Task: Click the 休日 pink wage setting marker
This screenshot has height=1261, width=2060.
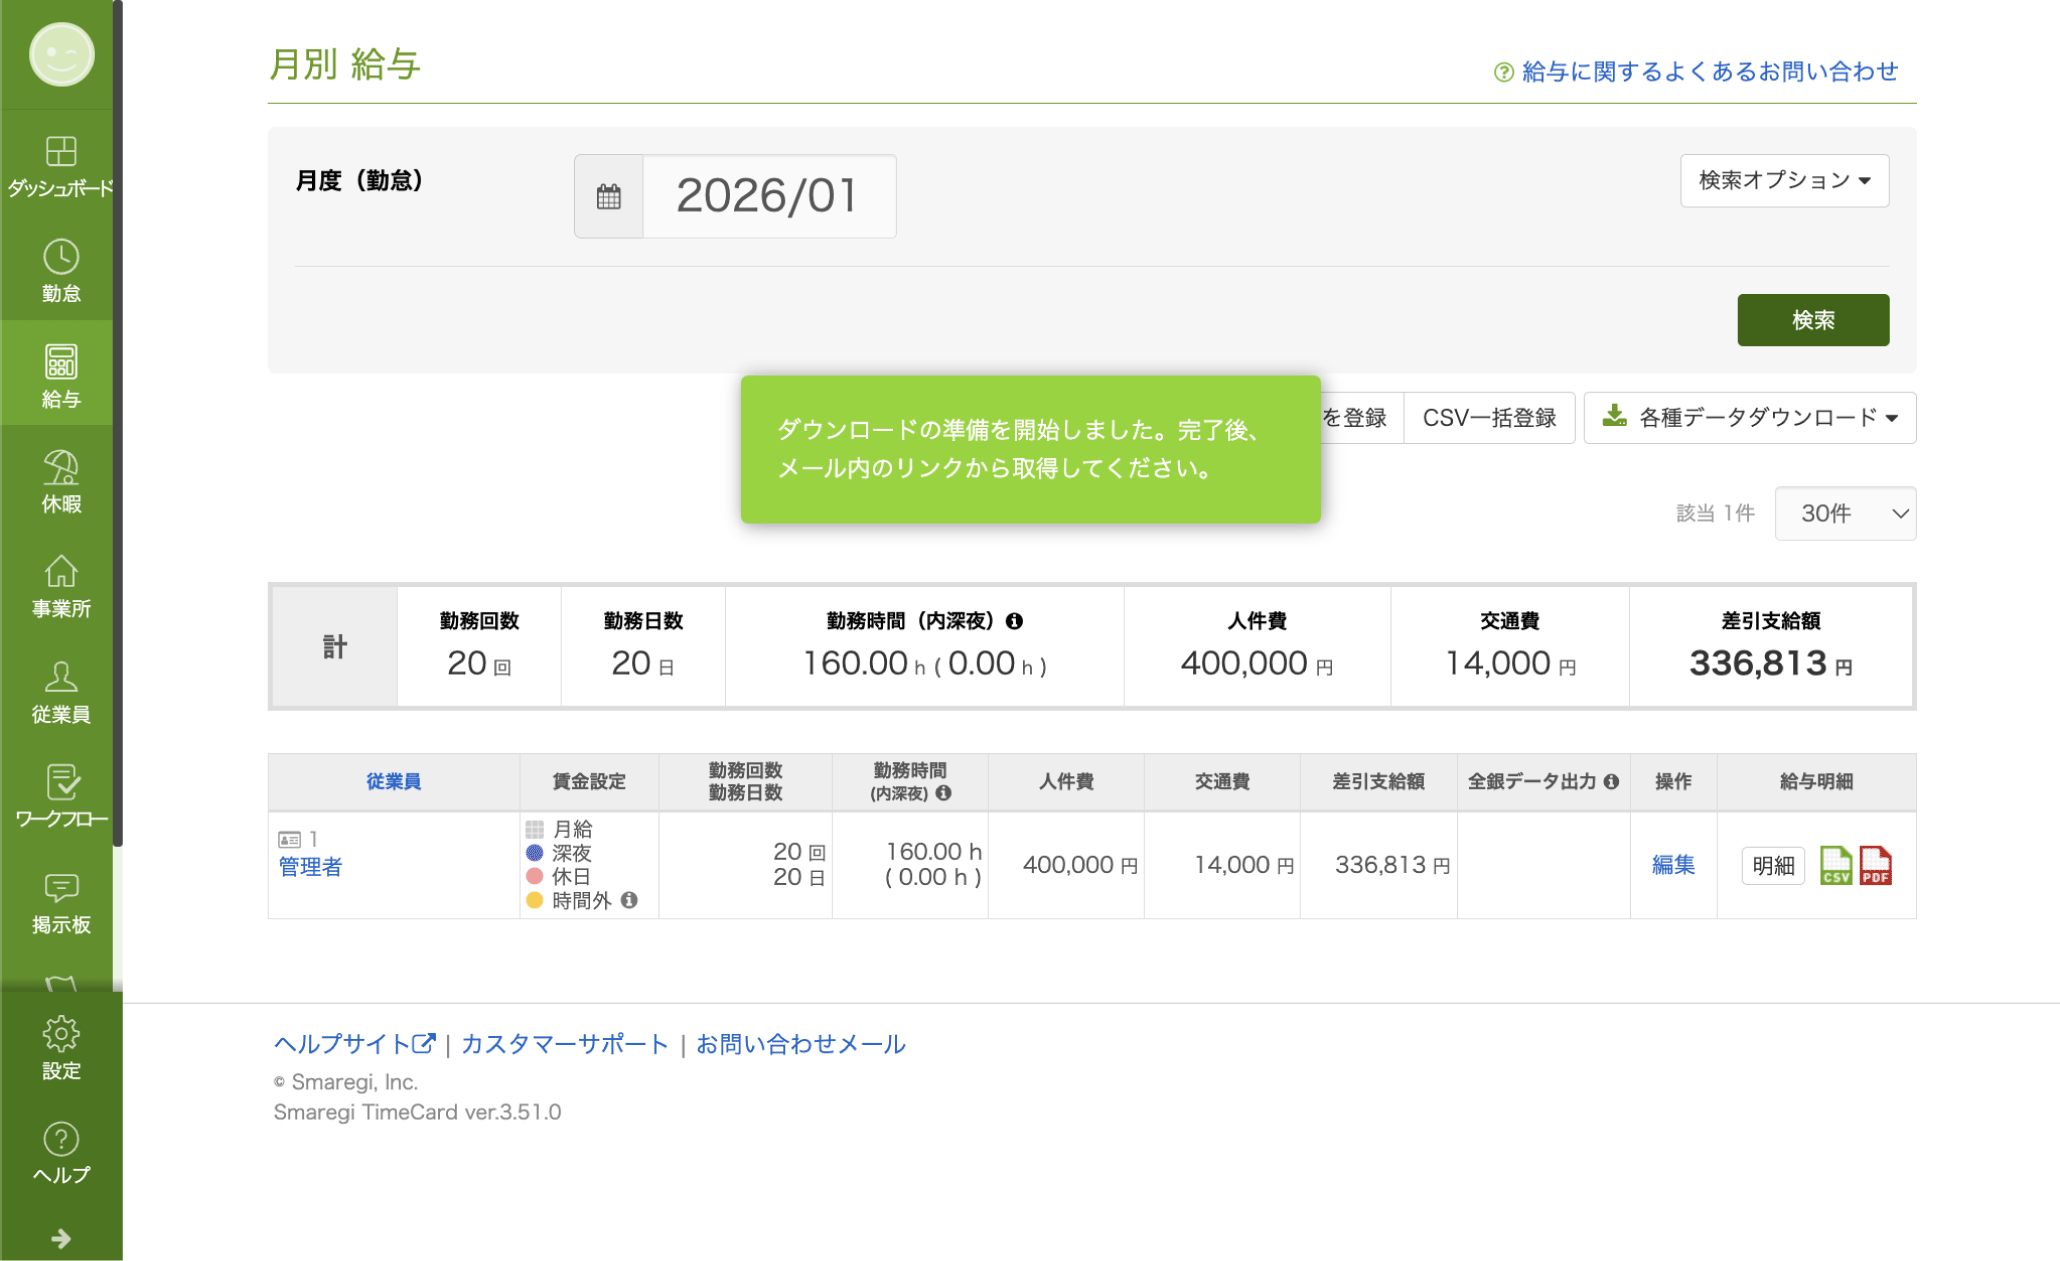Action: pyautogui.click(x=535, y=877)
